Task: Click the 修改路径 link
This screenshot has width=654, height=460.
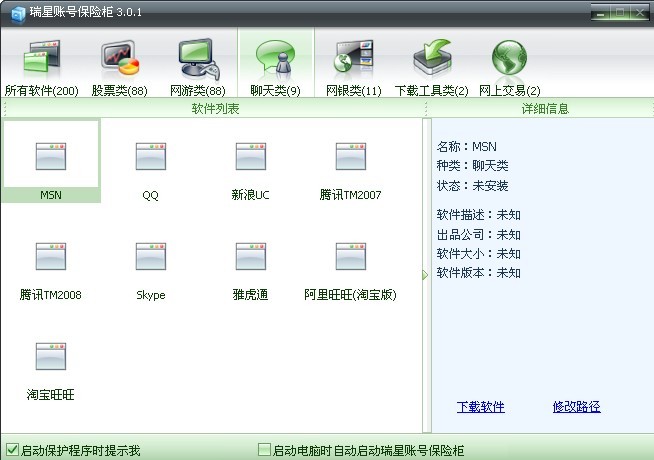Action: tap(576, 407)
